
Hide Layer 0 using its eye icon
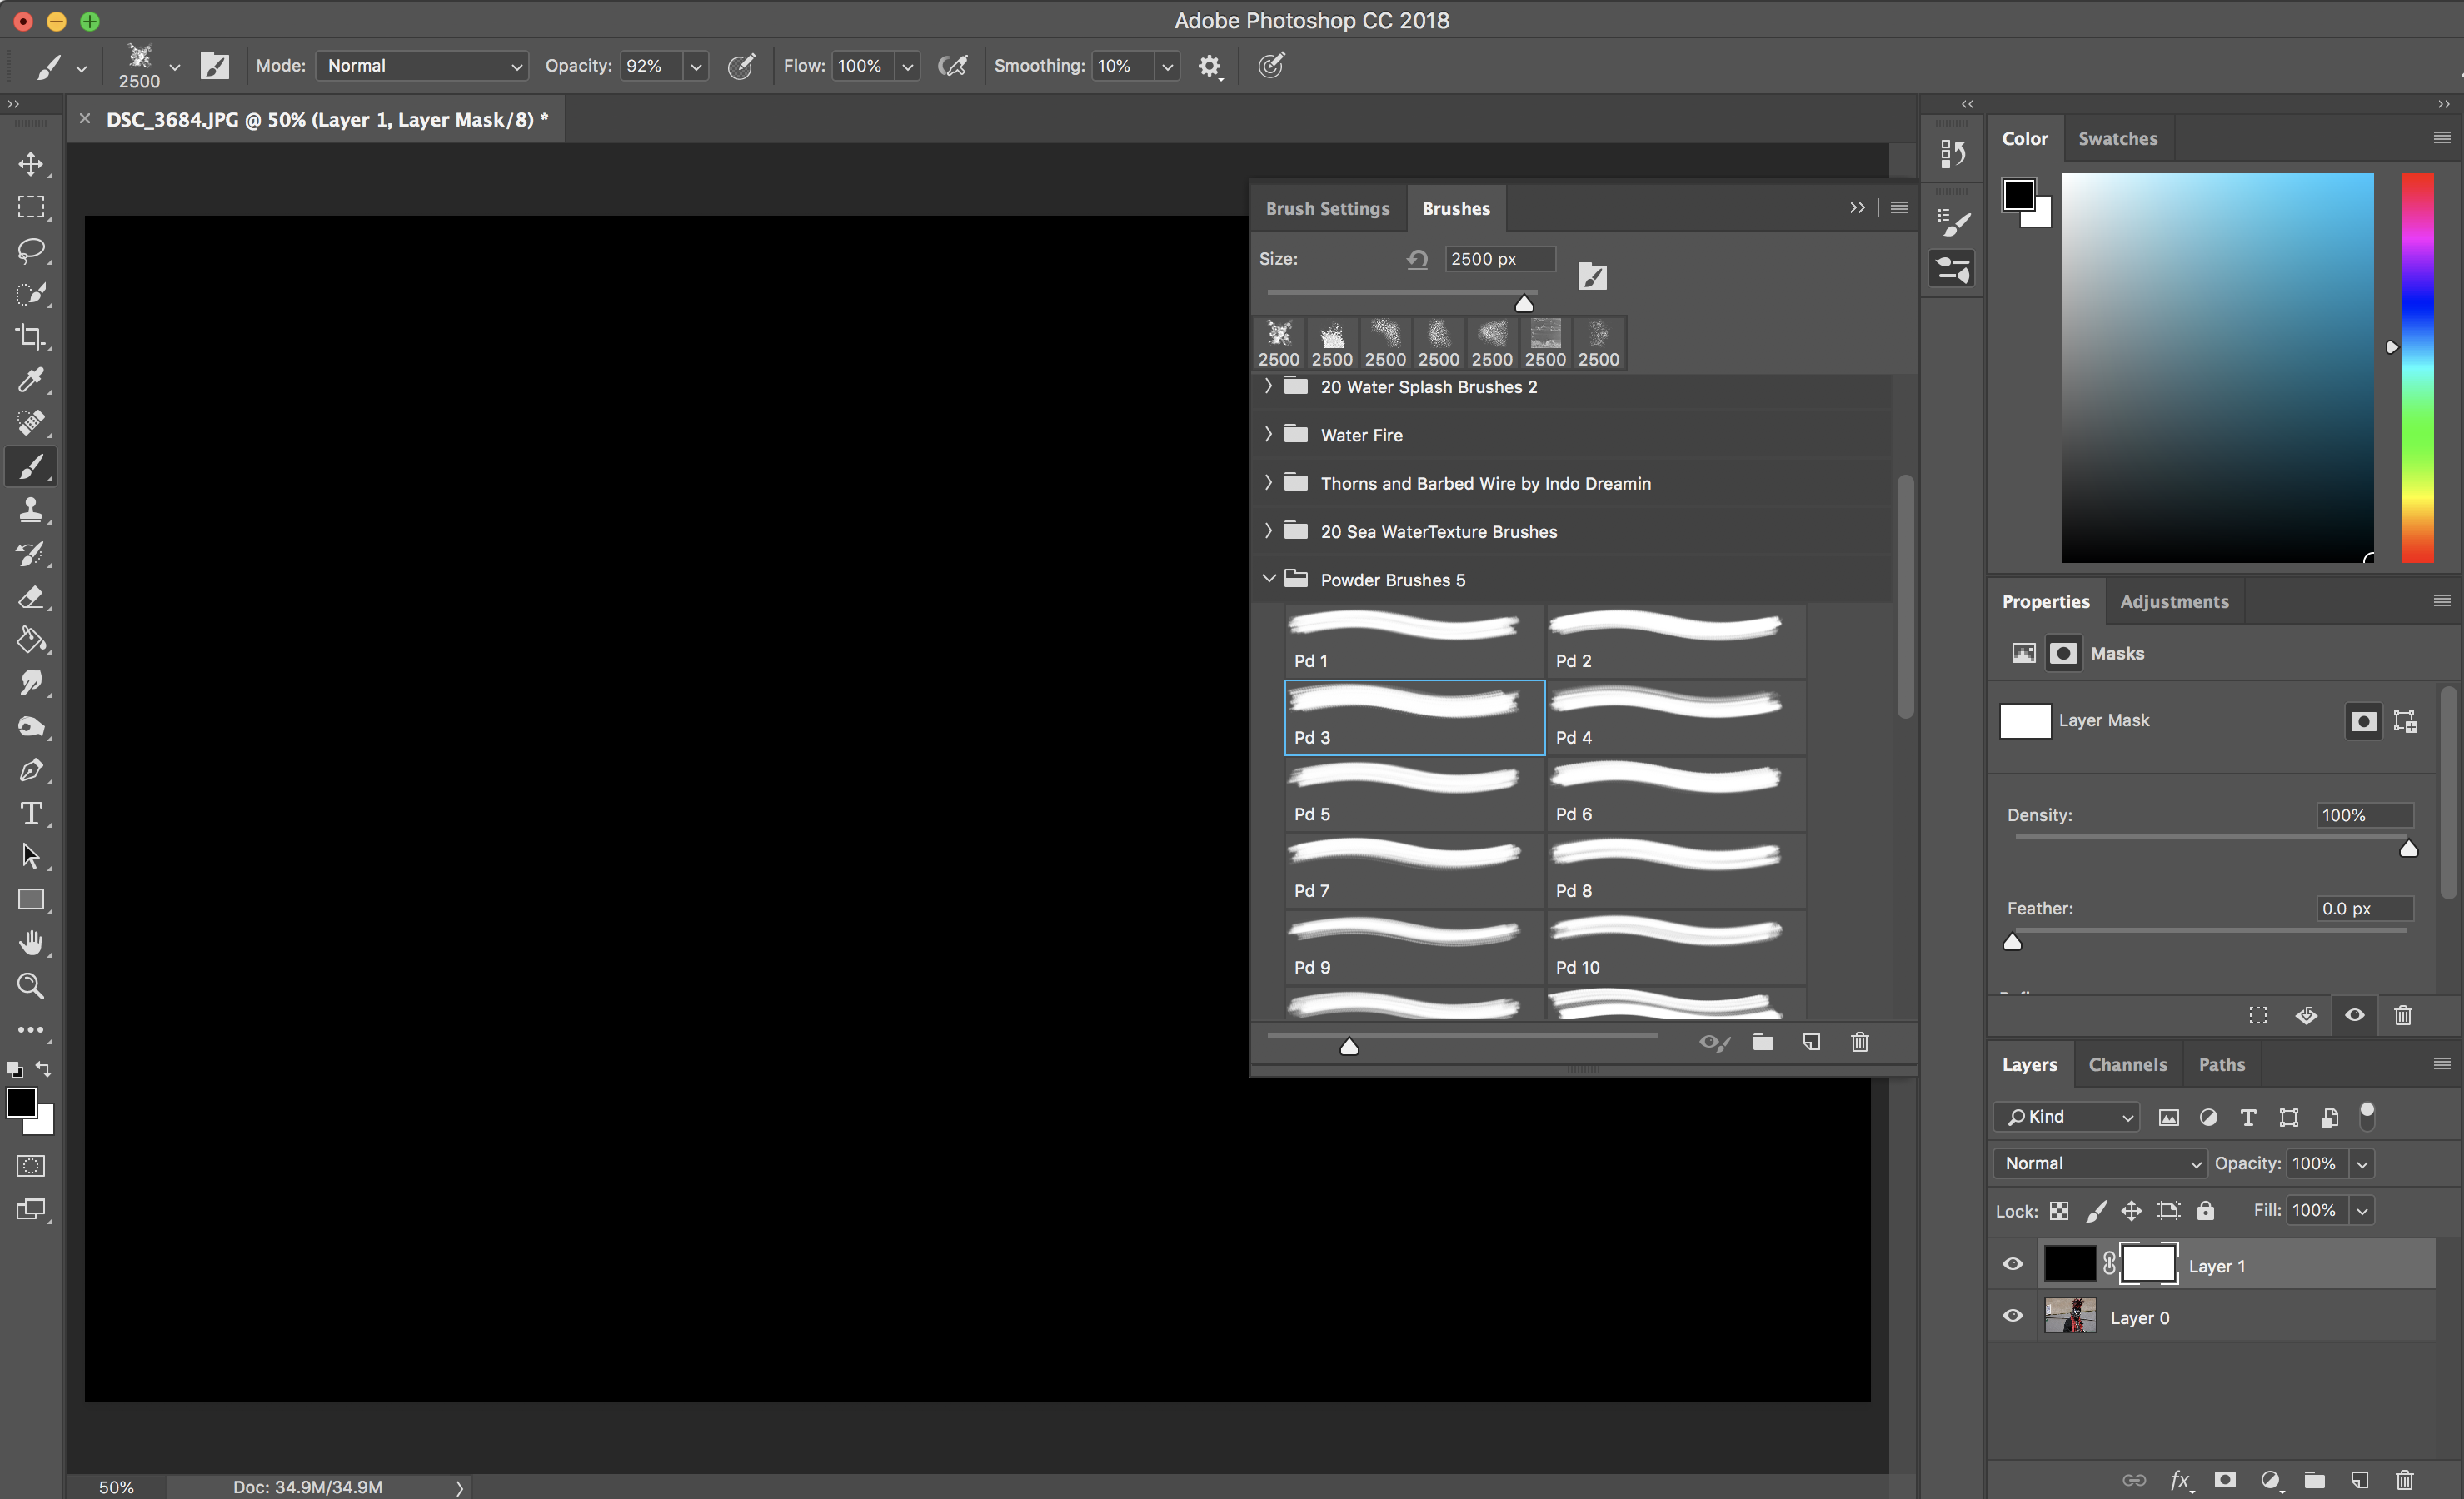[x=2013, y=1316]
